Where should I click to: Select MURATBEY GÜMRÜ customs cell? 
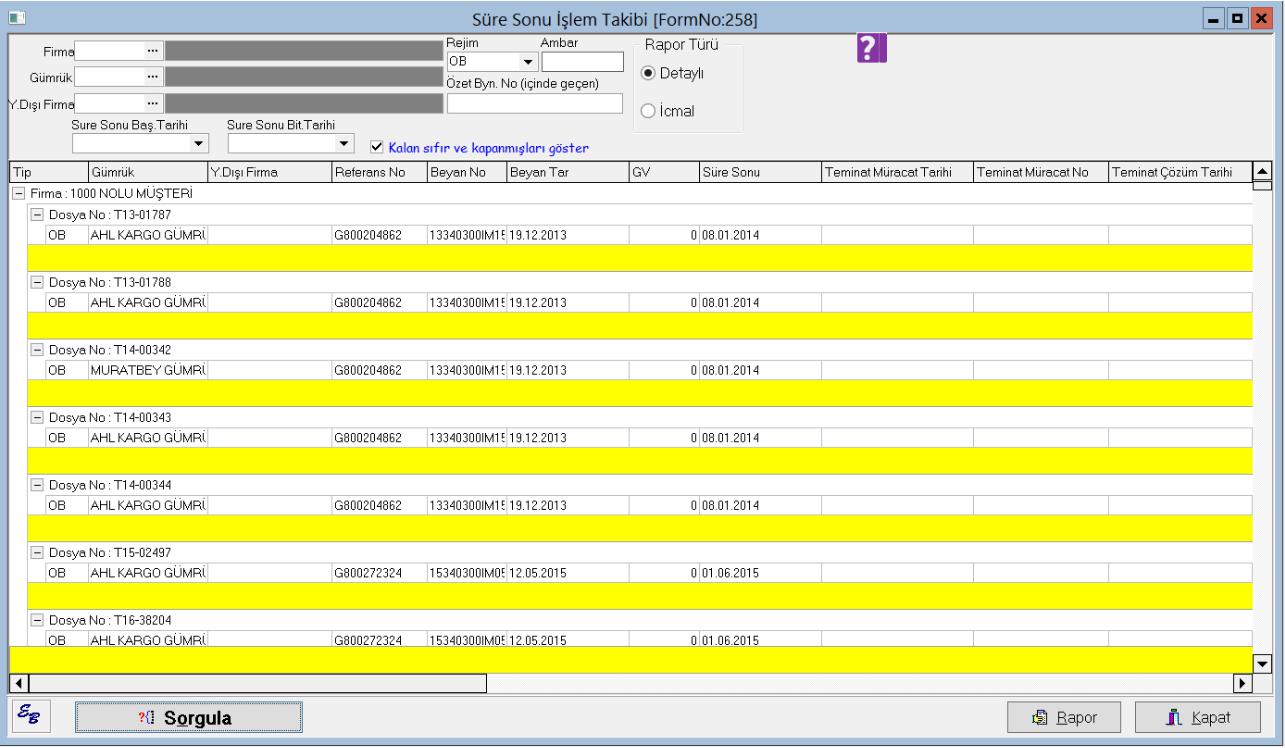click(x=147, y=369)
